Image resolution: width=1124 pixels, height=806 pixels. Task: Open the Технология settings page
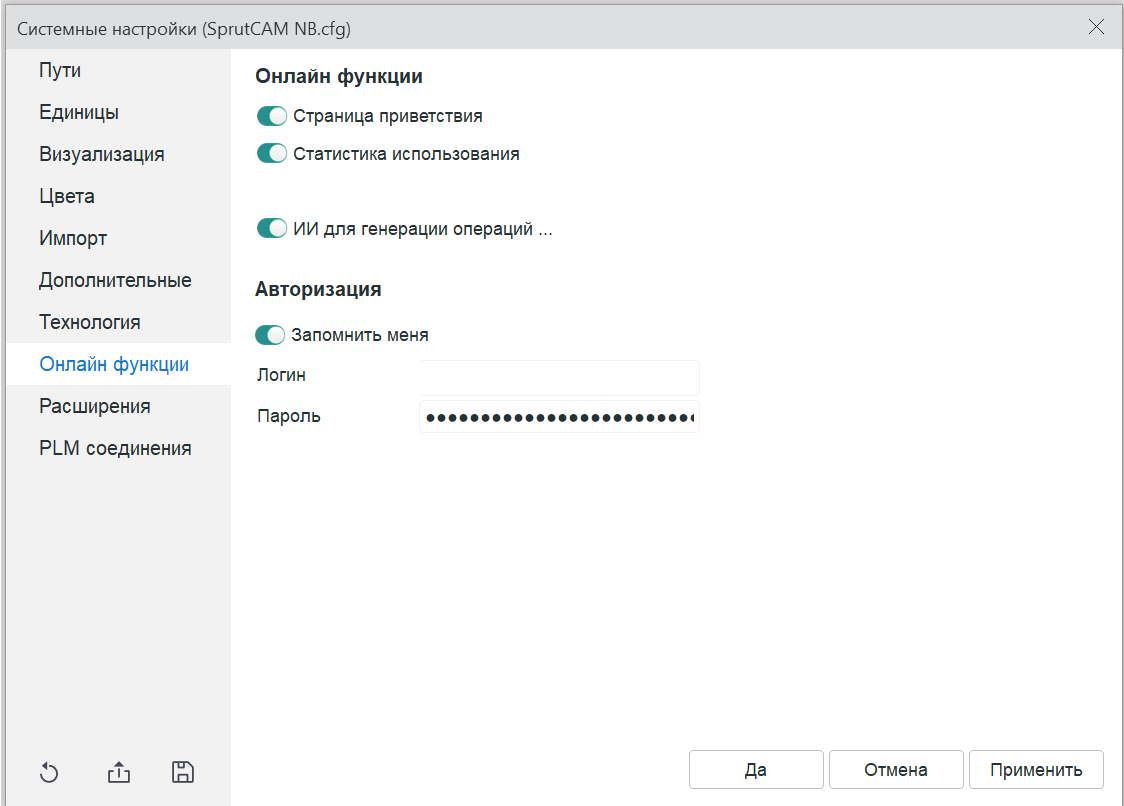coord(90,322)
